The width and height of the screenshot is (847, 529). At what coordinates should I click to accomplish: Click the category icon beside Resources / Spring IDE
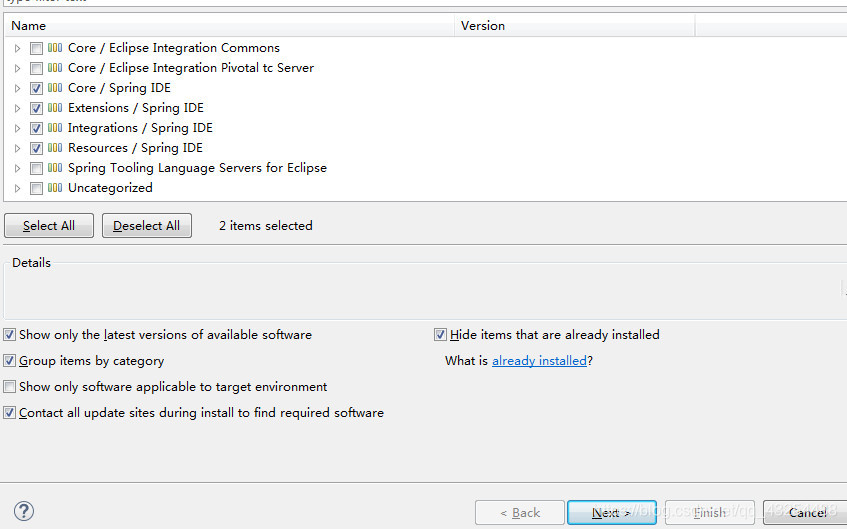pos(55,148)
